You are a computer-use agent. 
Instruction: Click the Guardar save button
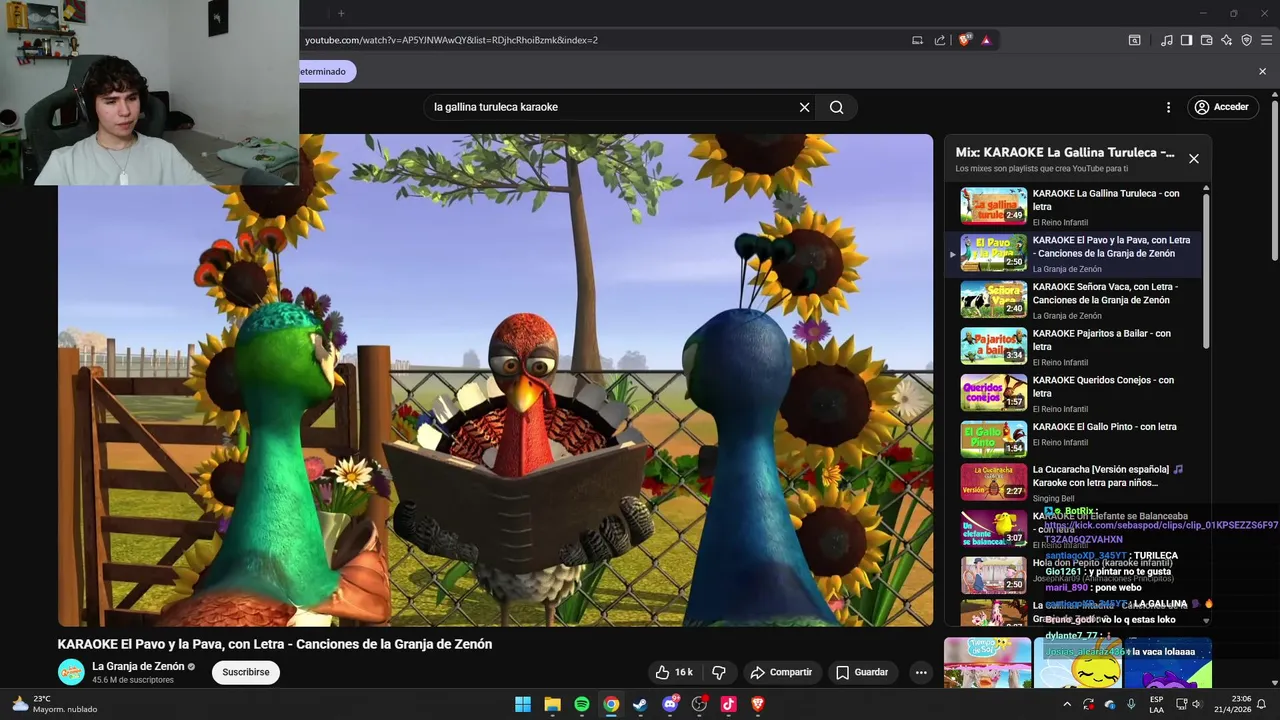pos(862,672)
